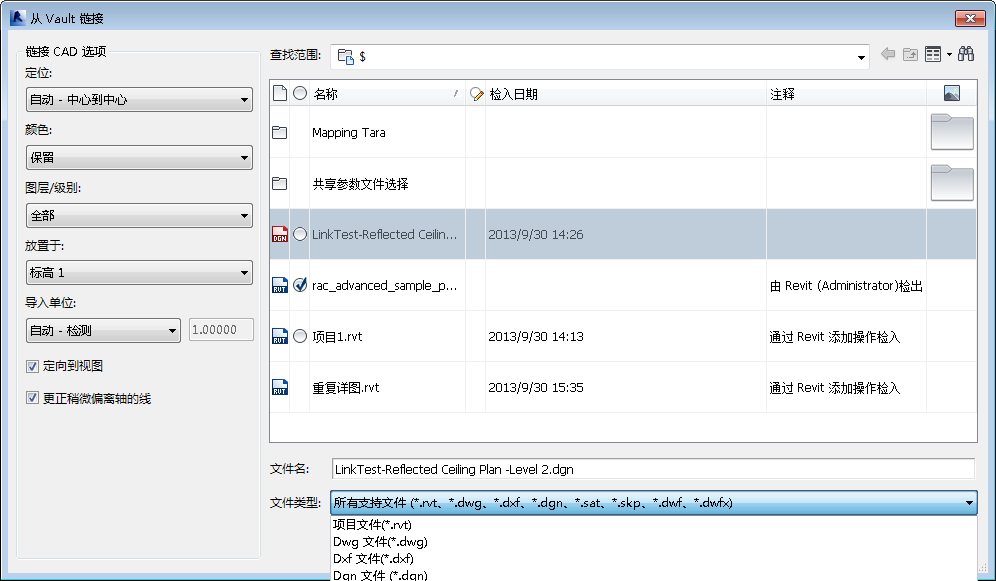
Task: Click the date 2013/9/30 14:26
Action: pos(535,234)
